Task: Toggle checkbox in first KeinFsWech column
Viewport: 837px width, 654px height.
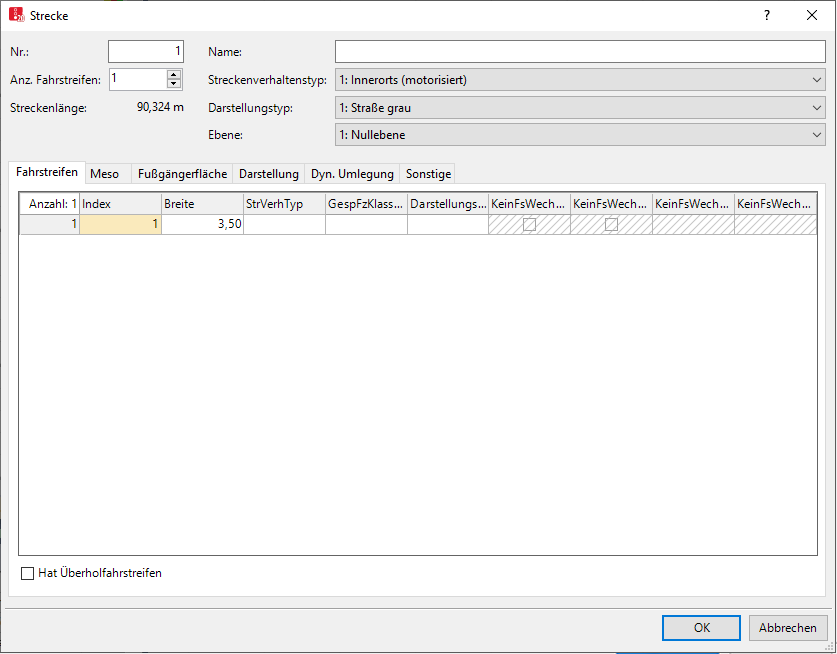Action: [529, 225]
